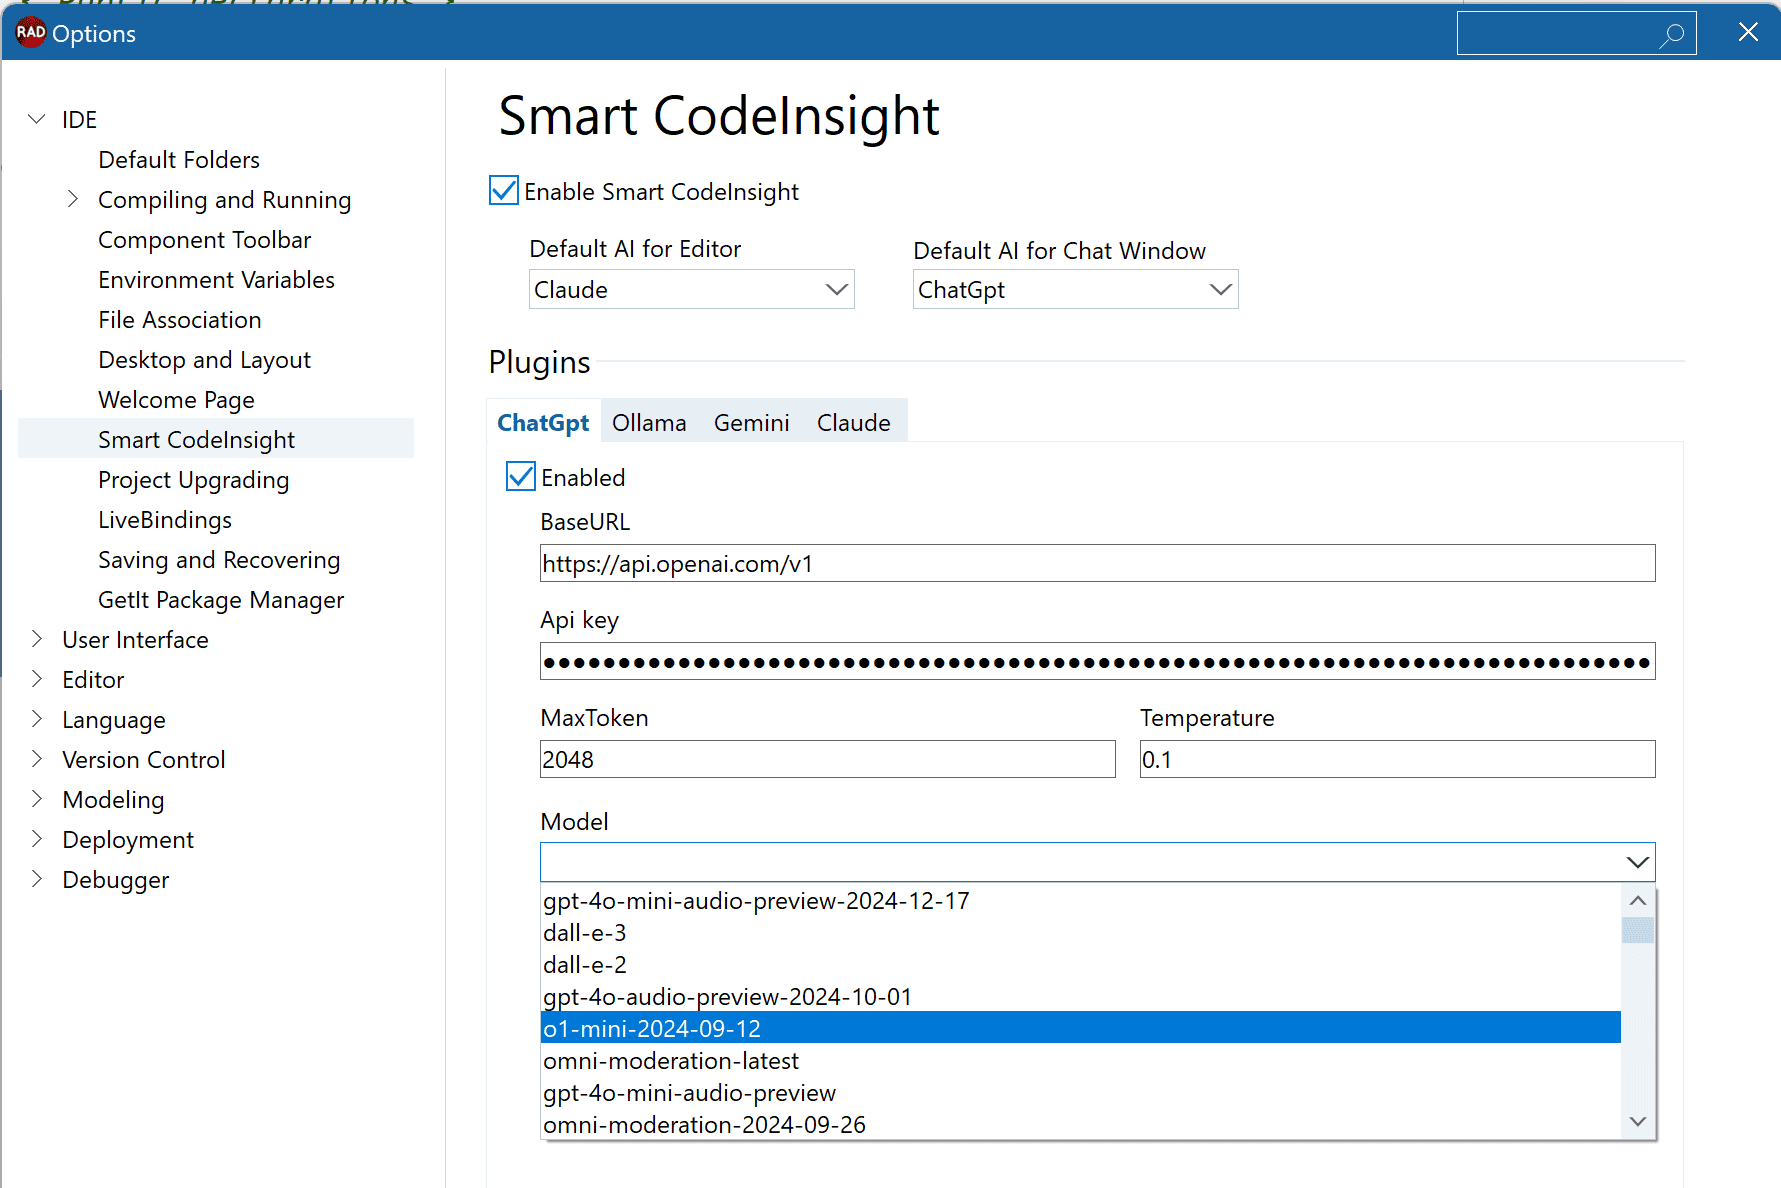This screenshot has width=1781, height=1188.
Task: Click model list scroll up arrow
Action: 1637,900
